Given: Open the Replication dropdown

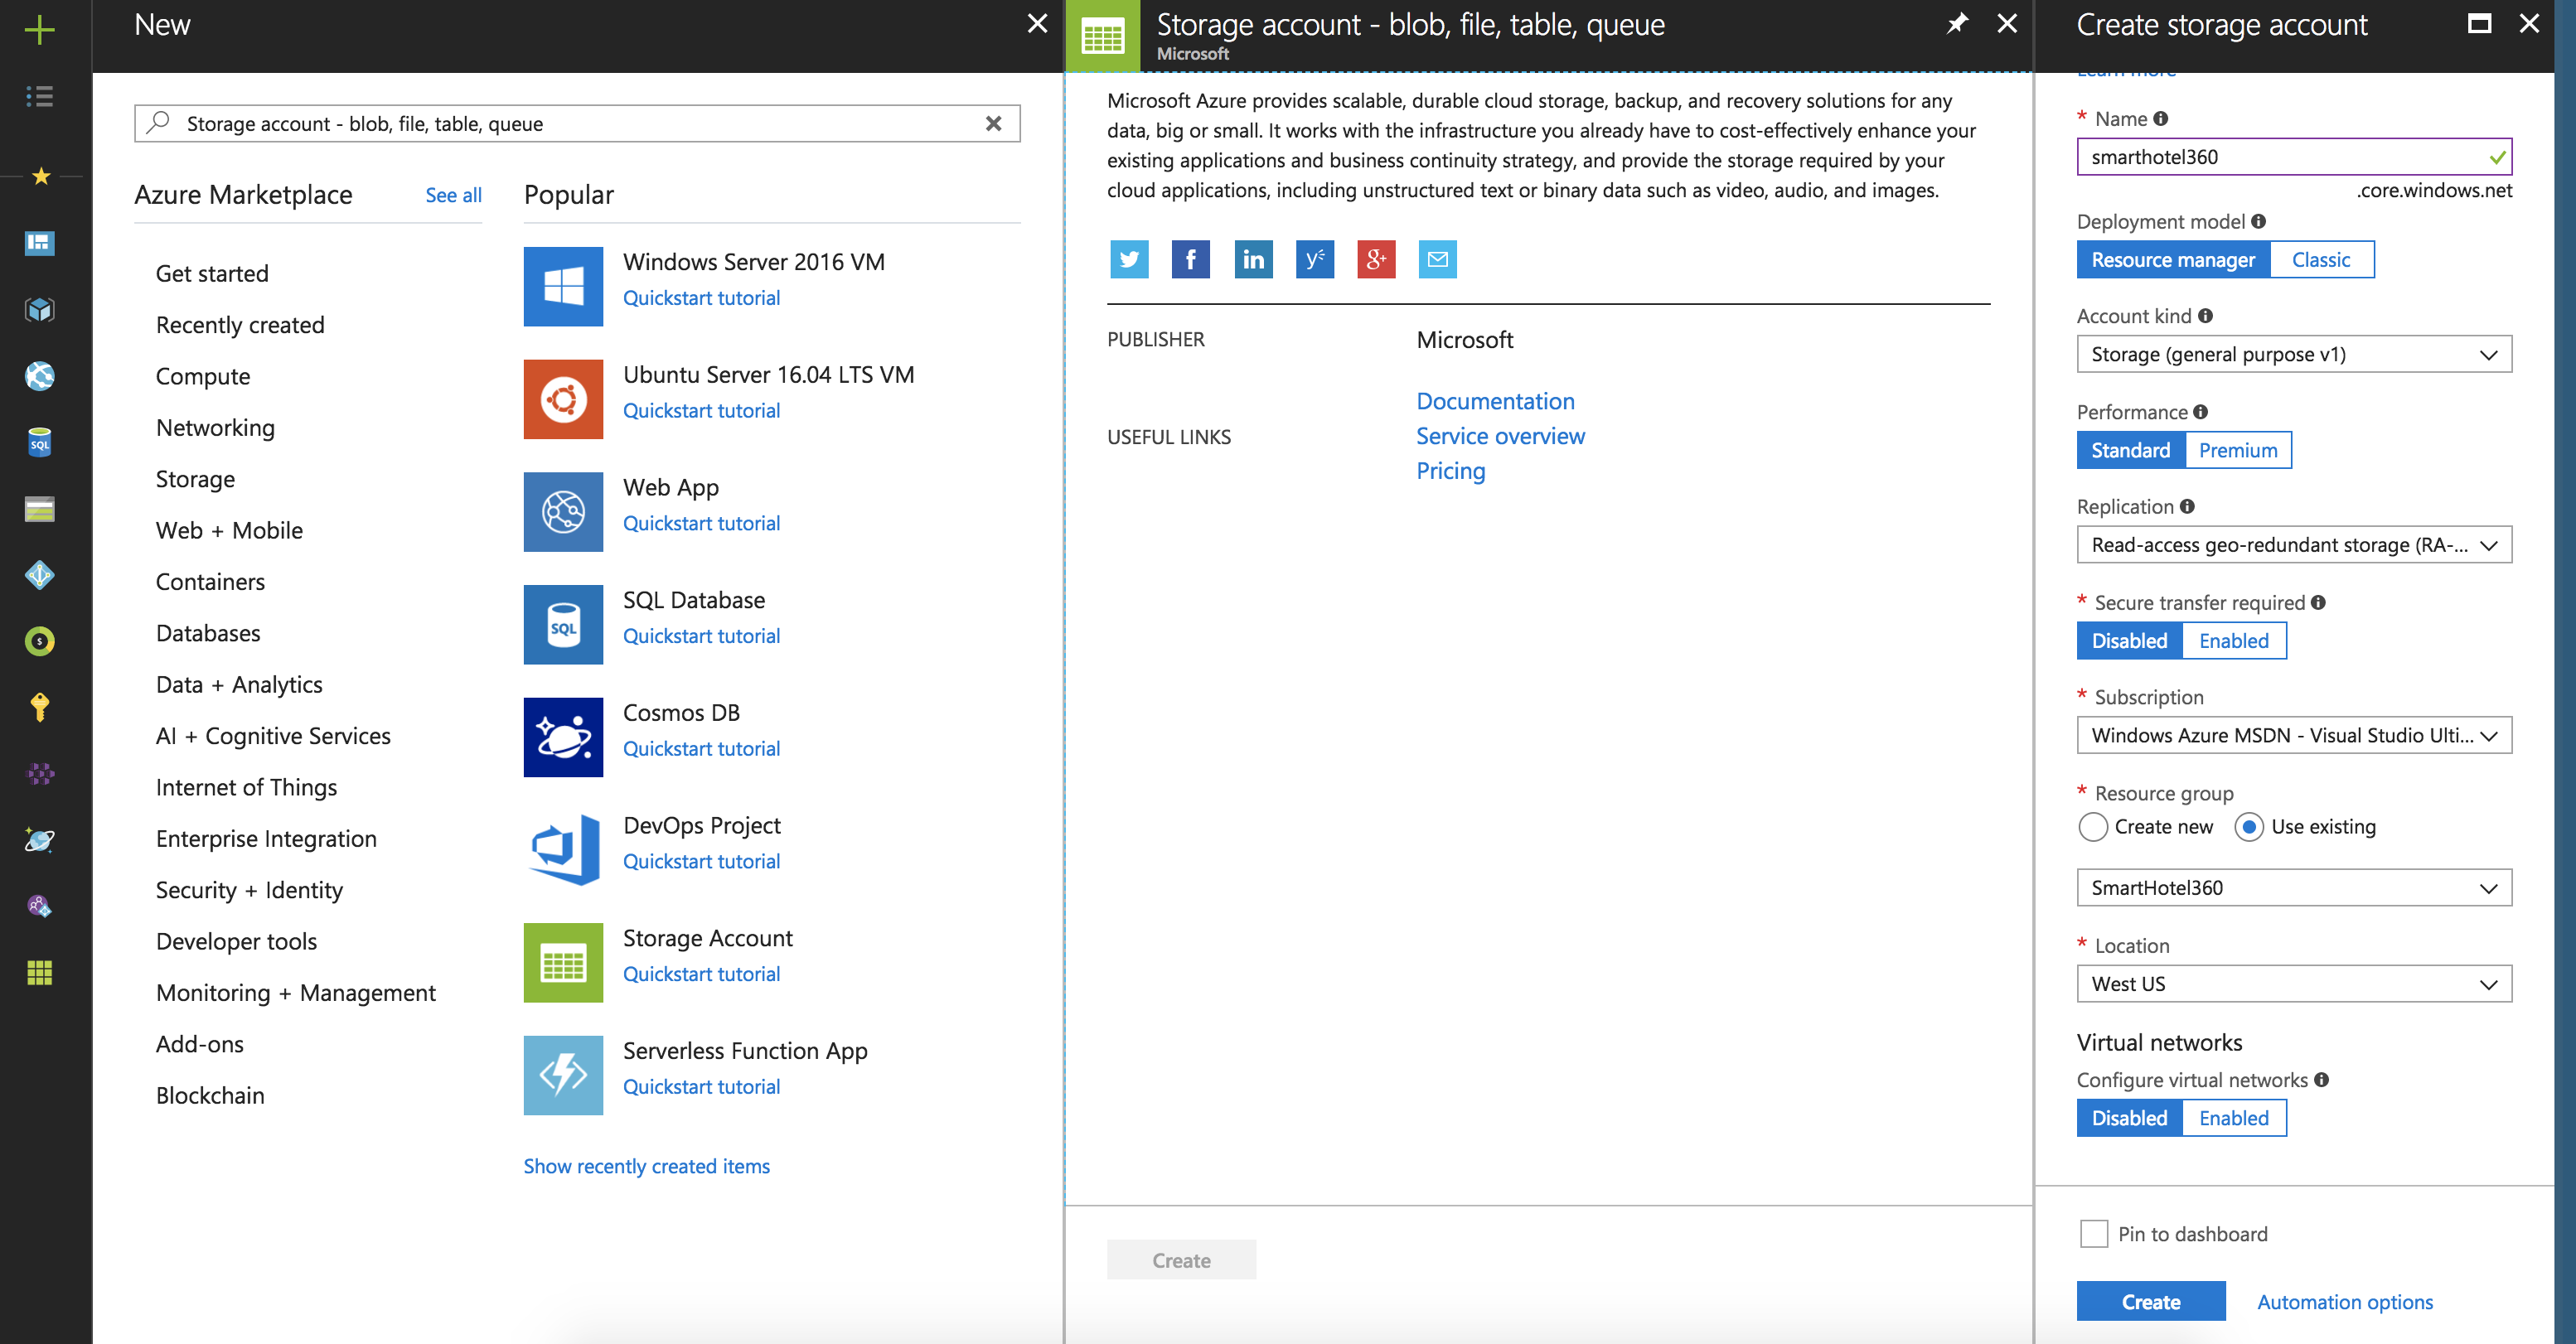Looking at the screenshot, I should pyautogui.click(x=2293, y=545).
